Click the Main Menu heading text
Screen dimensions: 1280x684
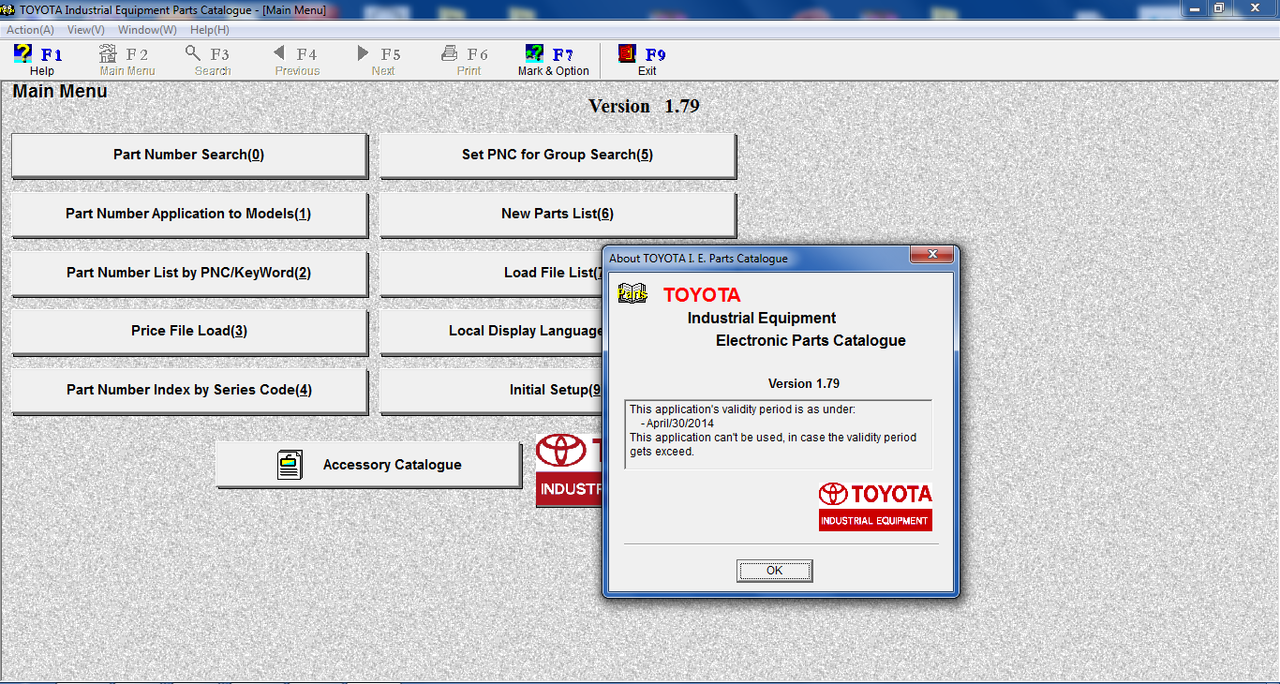(x=60, y=91)
